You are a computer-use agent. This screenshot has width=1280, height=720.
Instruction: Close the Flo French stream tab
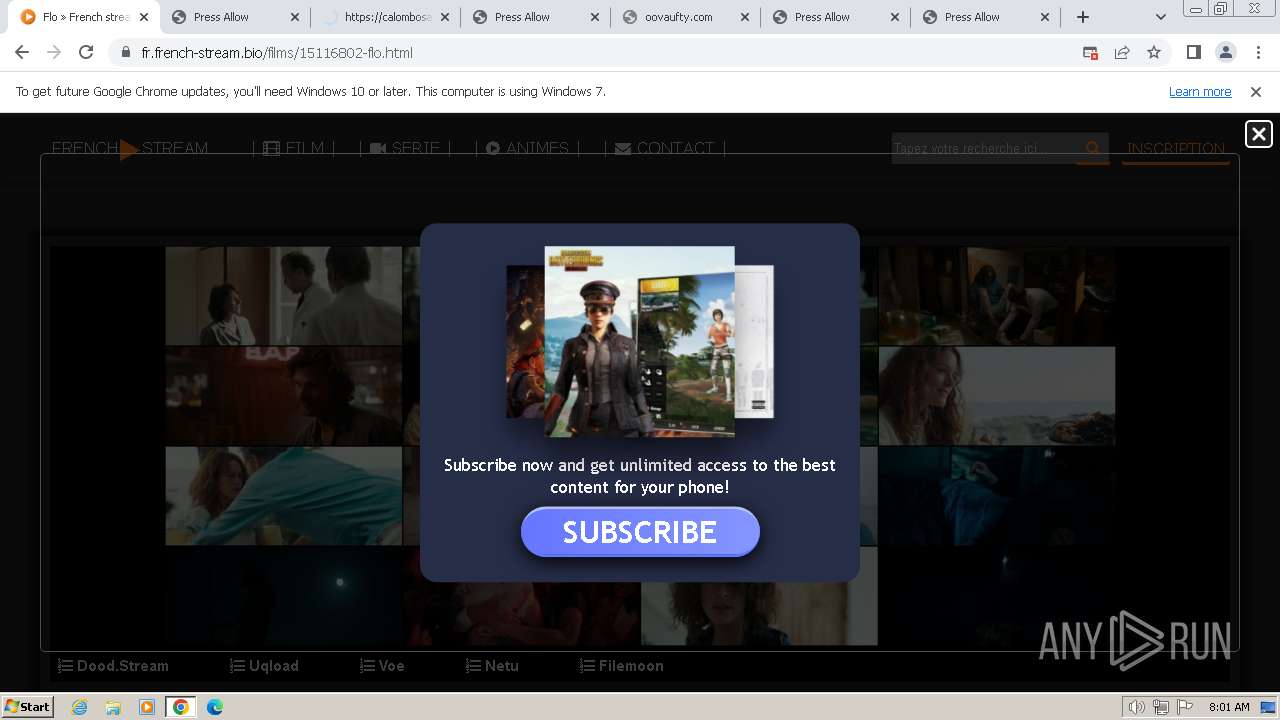pyautogui.click(x=144, y=17)
